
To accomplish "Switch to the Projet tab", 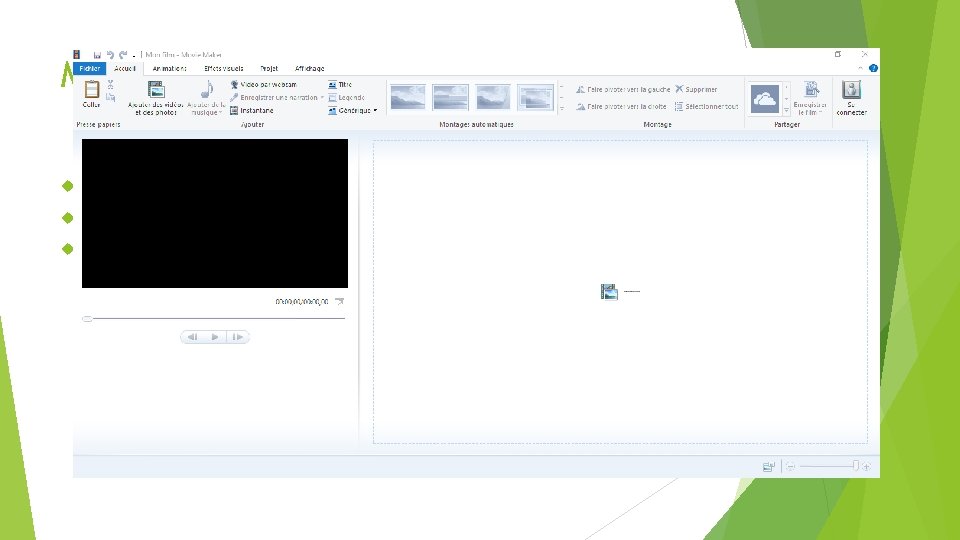I will click(x=269, y=69).
